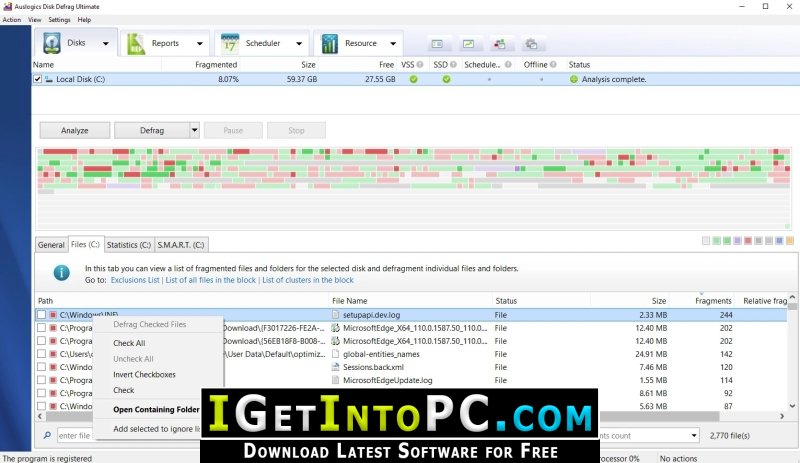
Task: Open List of clusters in the block
Action: point(308,280)
